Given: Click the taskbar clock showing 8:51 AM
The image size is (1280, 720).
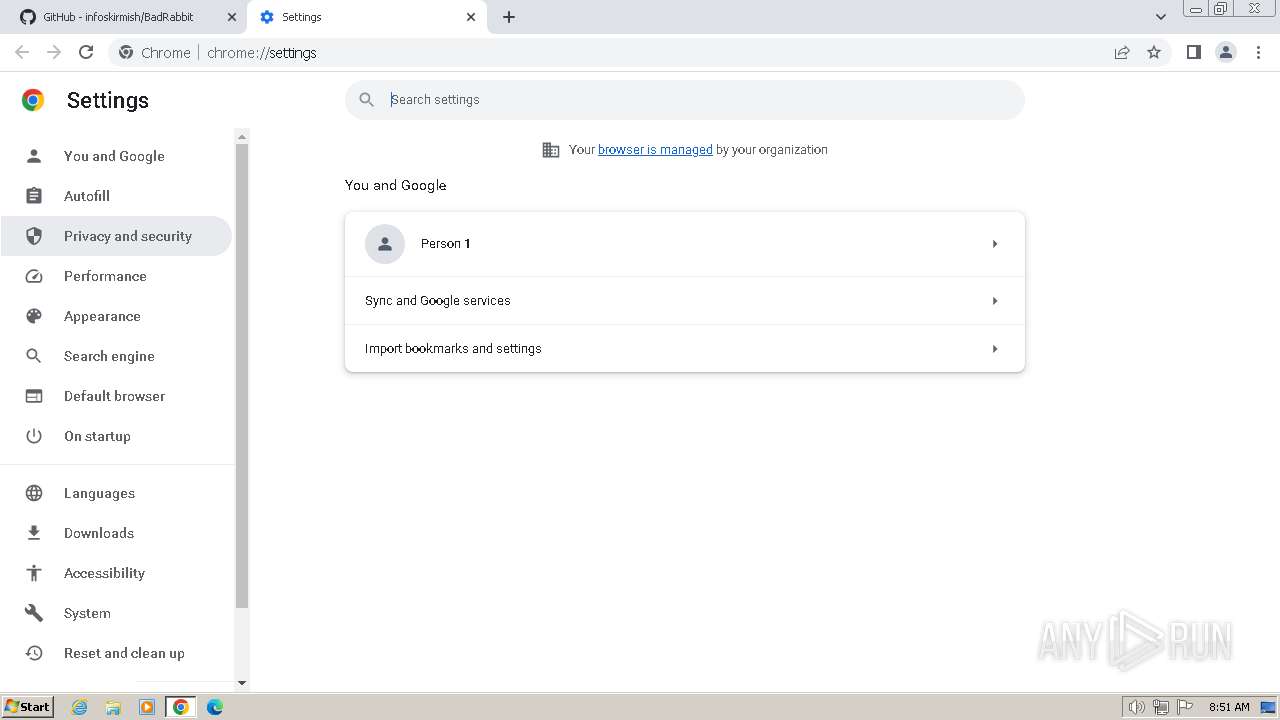Looking at the screenshot, I should click(1229, 707).
